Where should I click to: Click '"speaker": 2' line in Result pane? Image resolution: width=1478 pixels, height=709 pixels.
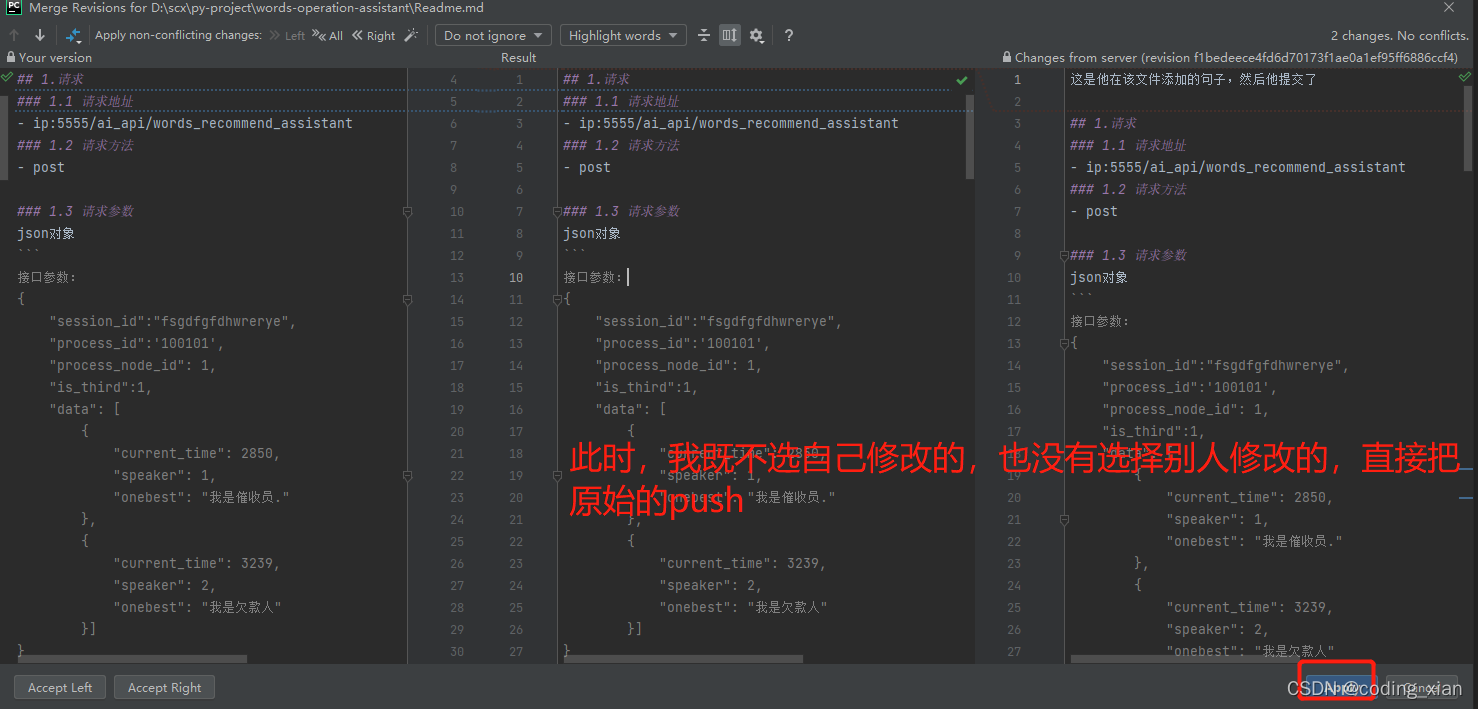[710, 586]
